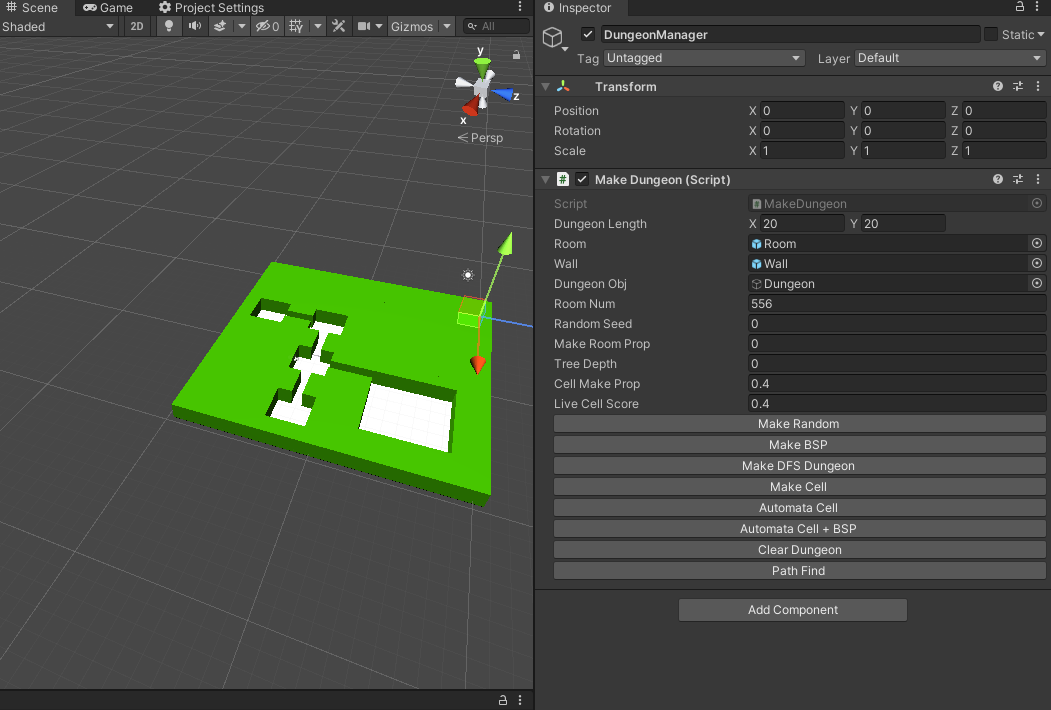Click the Inspector lock icon
Screen dimensions: 1051x710
tap(1019, 7)
